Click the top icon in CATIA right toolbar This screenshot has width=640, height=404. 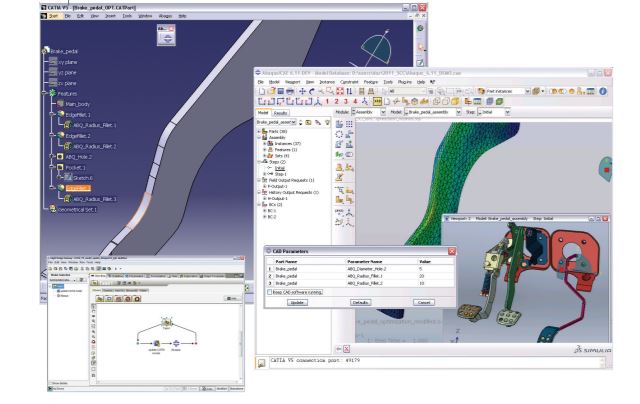420,29
